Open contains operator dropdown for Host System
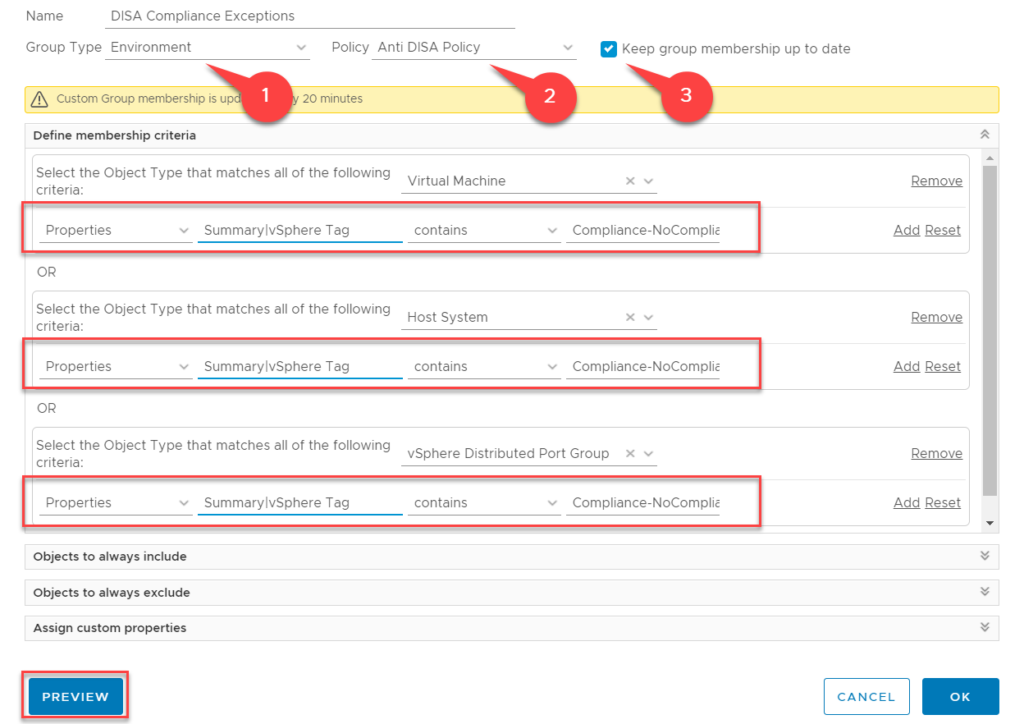 pyautogui.click(x=484, y=366)
